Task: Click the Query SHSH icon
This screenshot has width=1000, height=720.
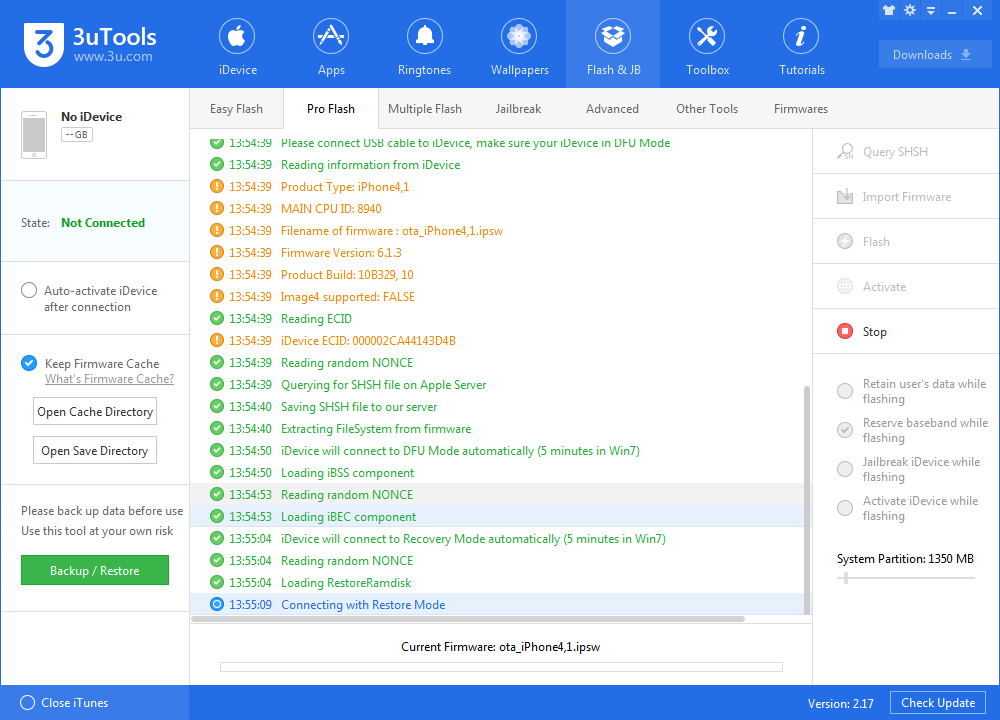Action: (845, 152)
